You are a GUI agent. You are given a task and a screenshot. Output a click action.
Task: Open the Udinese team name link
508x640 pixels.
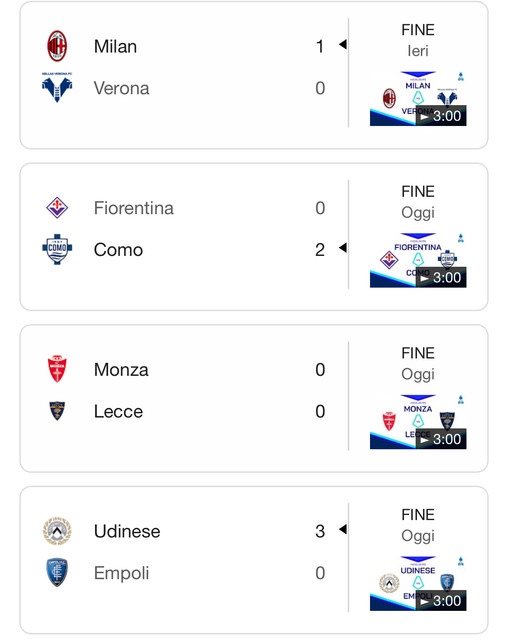click(127, 531)
